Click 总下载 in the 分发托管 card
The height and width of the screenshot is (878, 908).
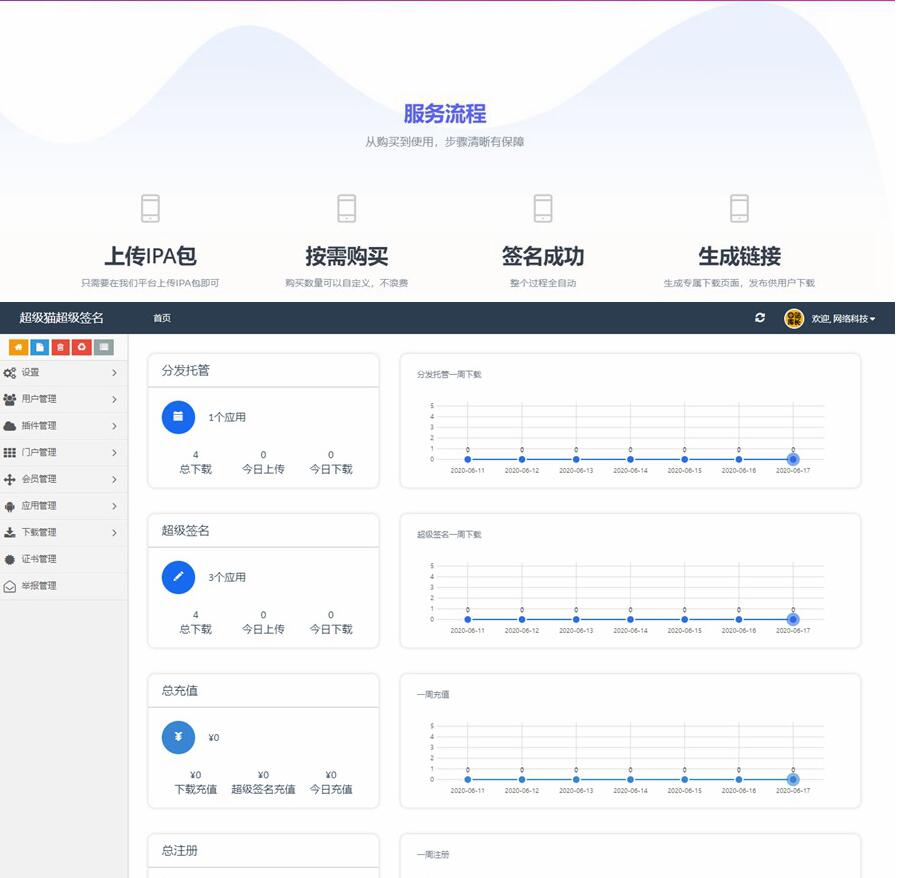[196, 469]
